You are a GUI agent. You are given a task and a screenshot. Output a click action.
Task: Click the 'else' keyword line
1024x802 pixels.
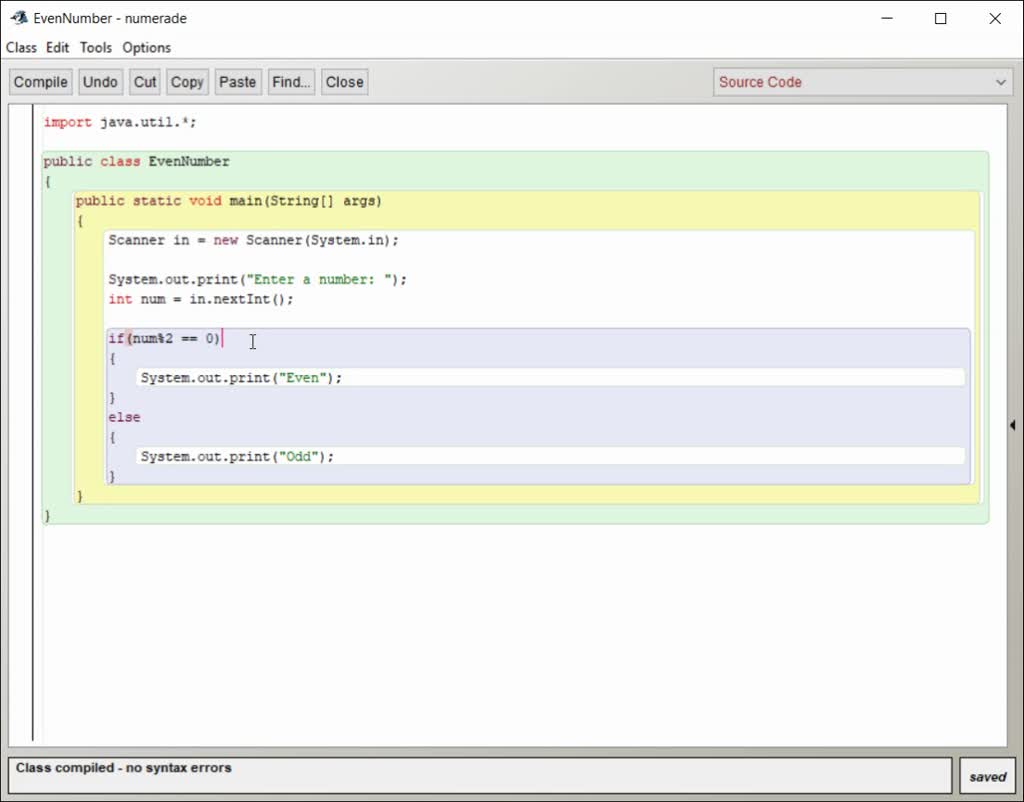click(125, 417)
